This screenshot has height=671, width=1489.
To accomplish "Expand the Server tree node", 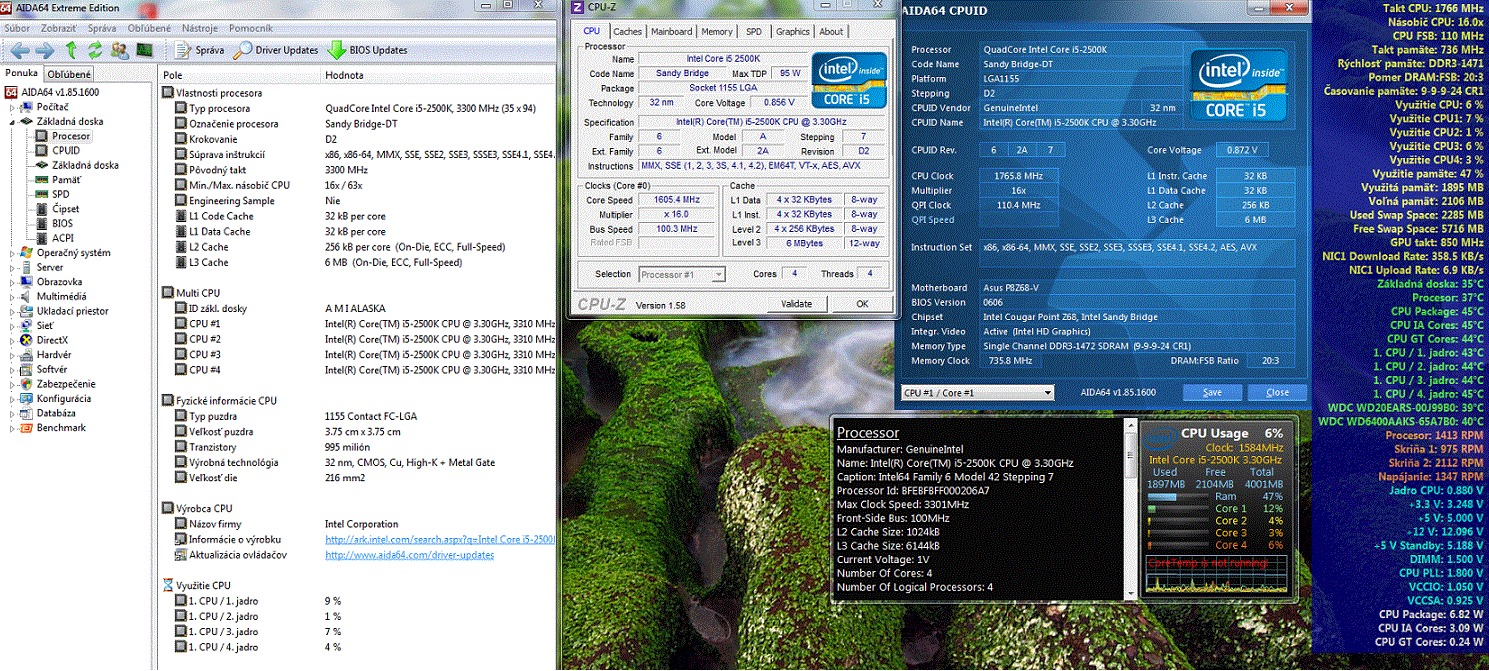I will tap(13, 268).
